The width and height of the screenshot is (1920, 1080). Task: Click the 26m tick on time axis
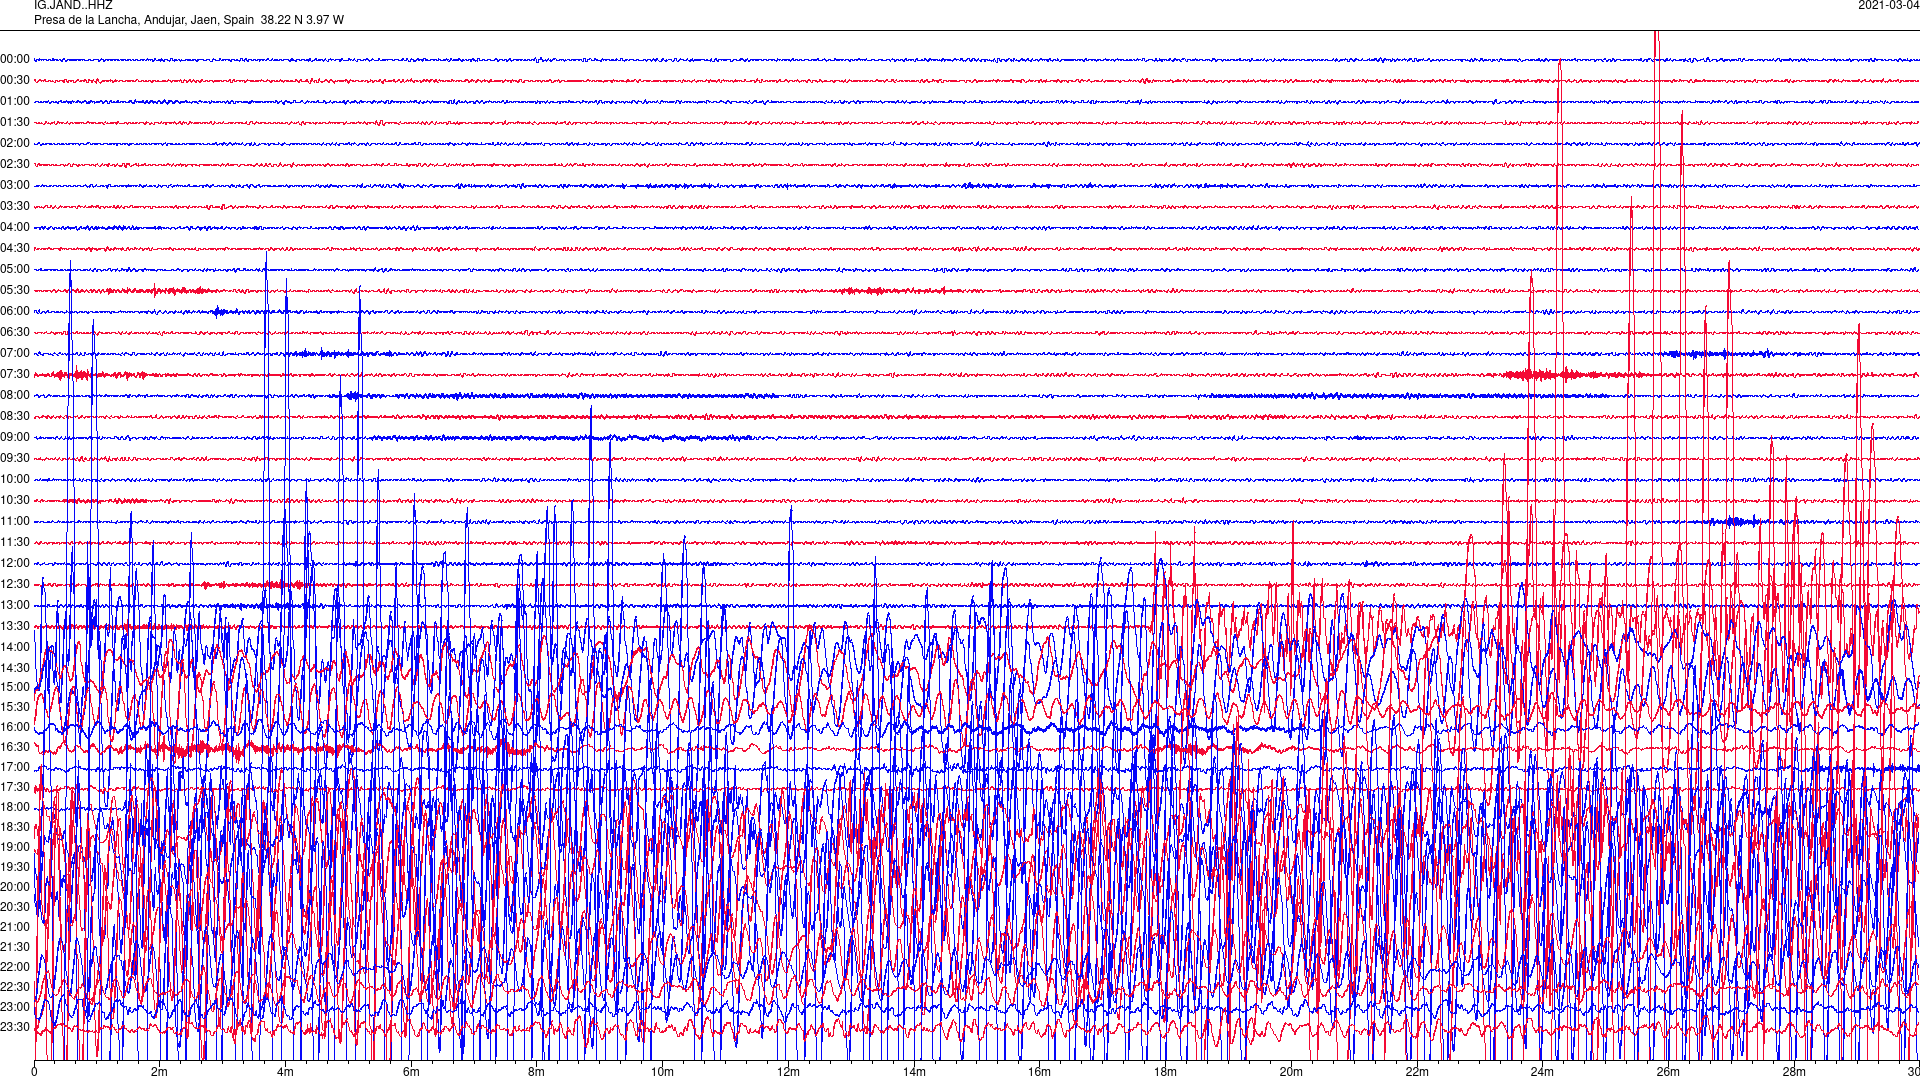1668,1073
